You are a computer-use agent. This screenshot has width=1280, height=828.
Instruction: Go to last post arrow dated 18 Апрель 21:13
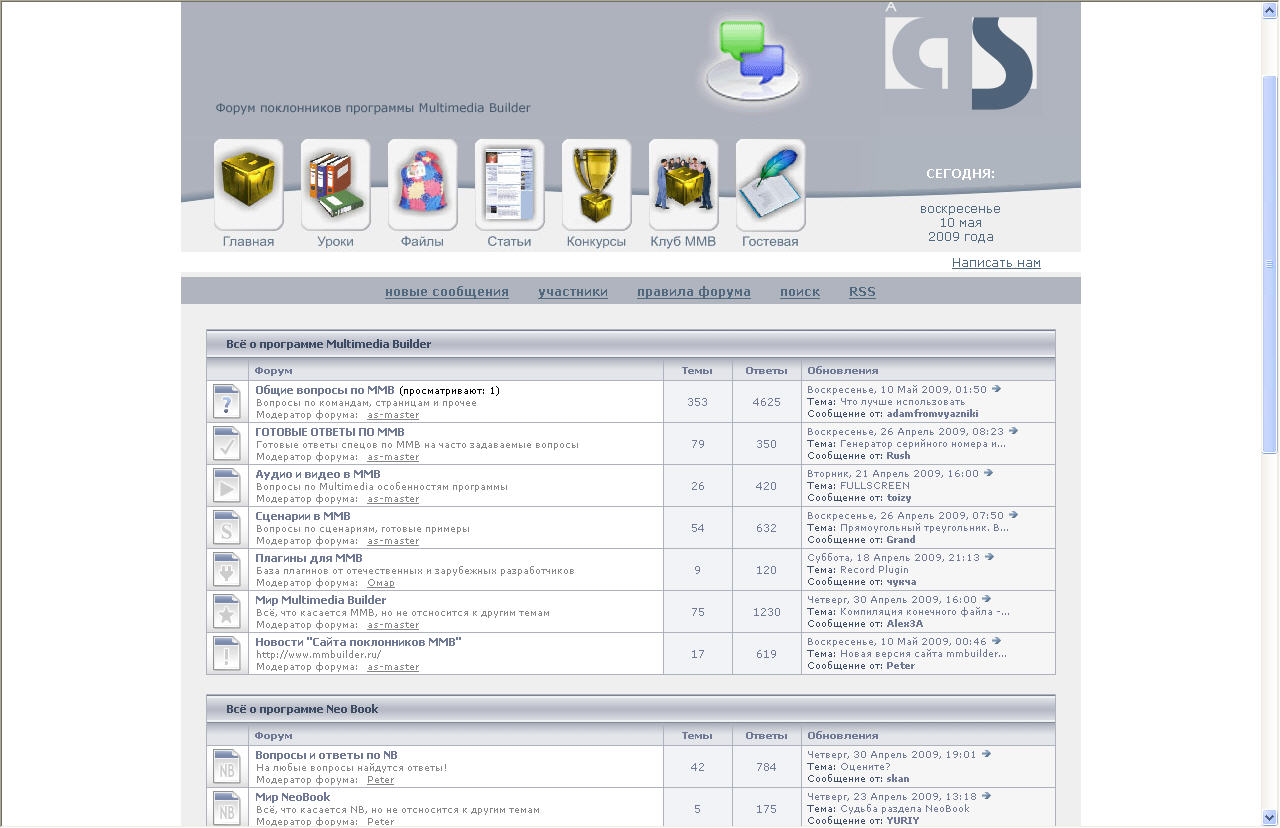coord(989,557)
